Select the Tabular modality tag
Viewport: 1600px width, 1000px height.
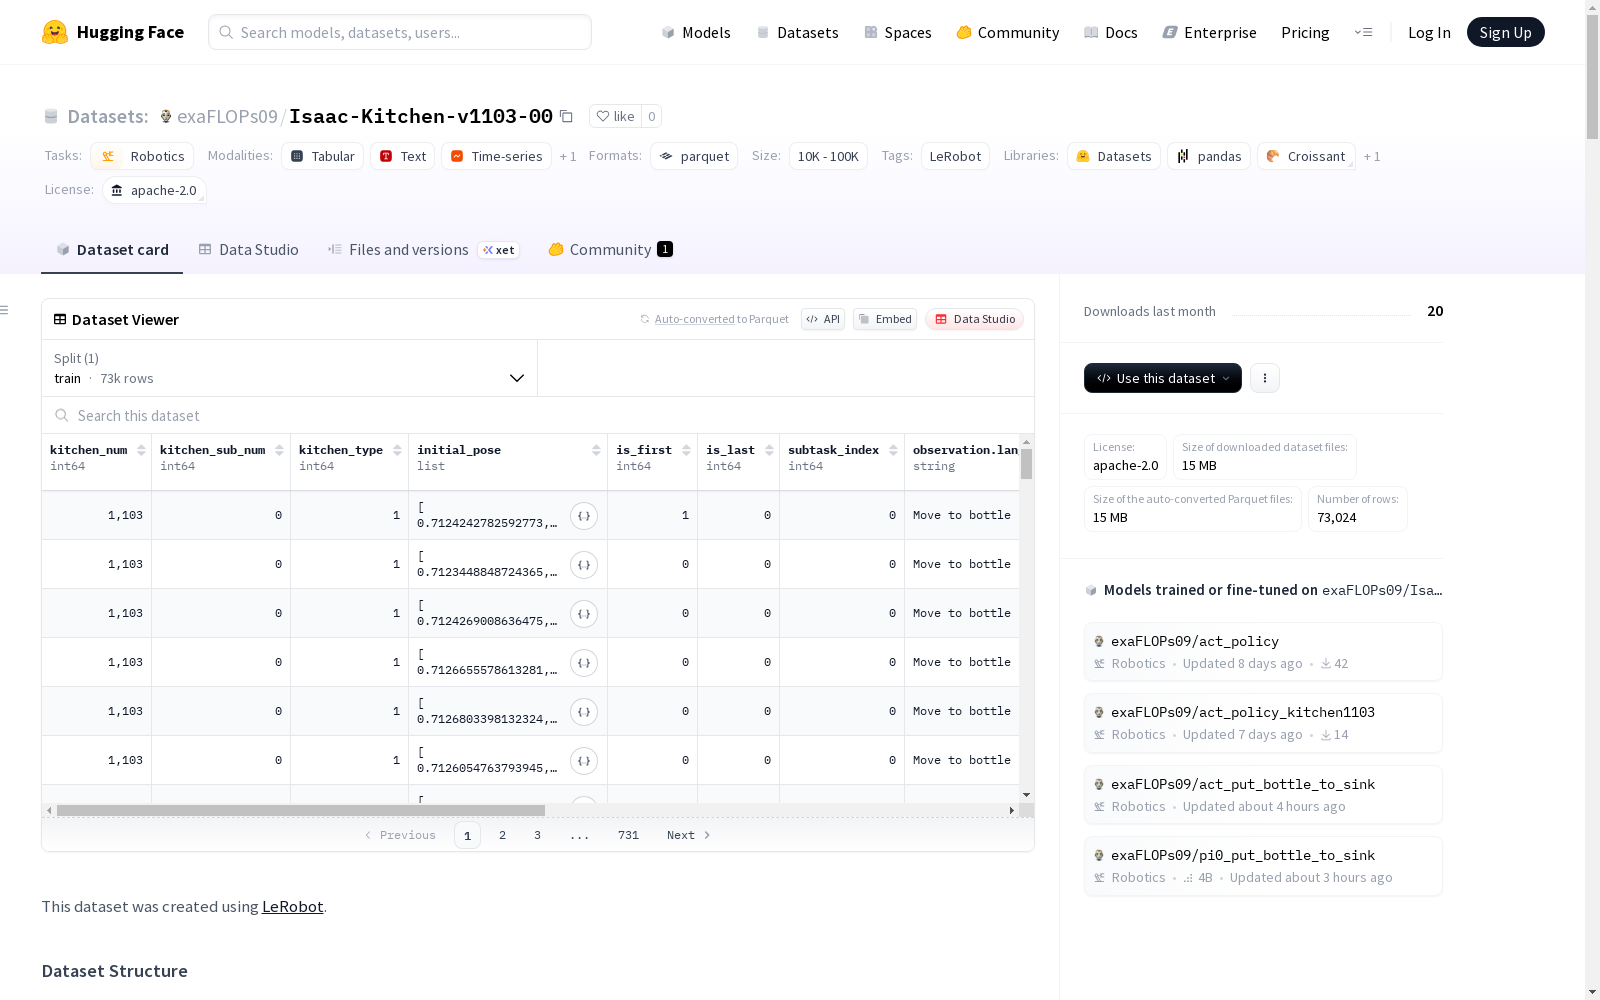point(323,156)
